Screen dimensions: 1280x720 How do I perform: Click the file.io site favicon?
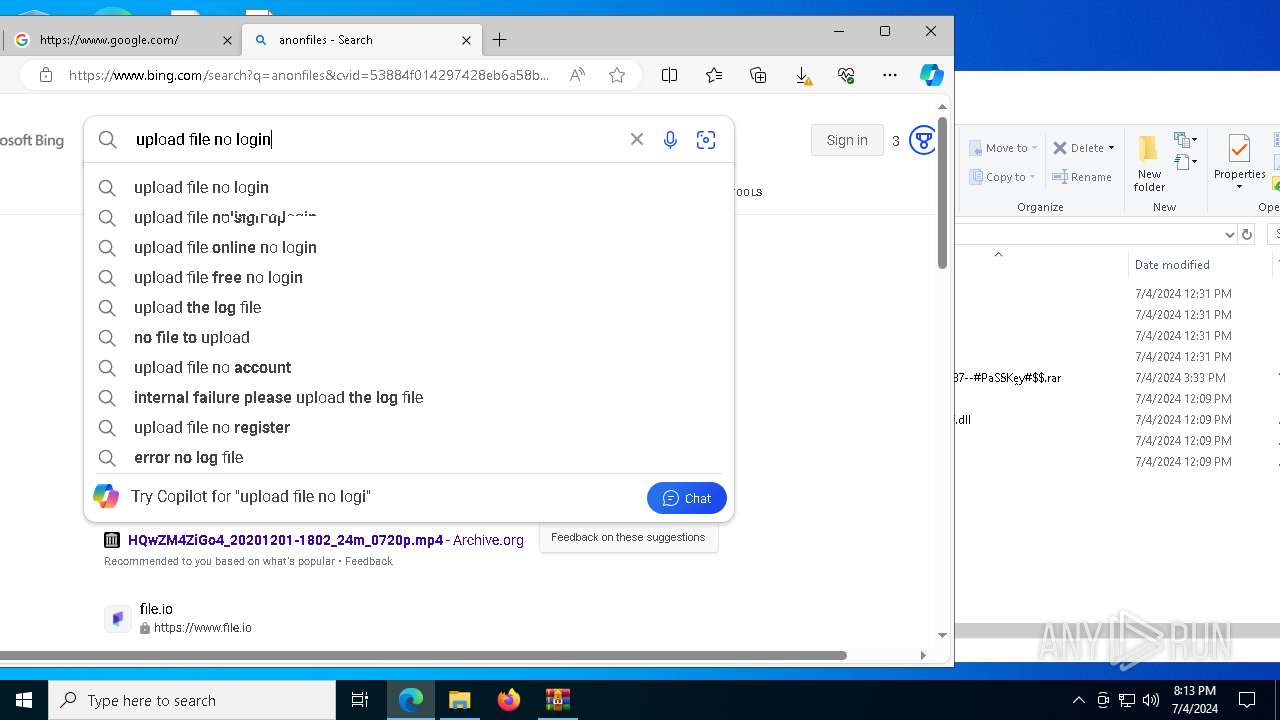(x=118, y=618)
